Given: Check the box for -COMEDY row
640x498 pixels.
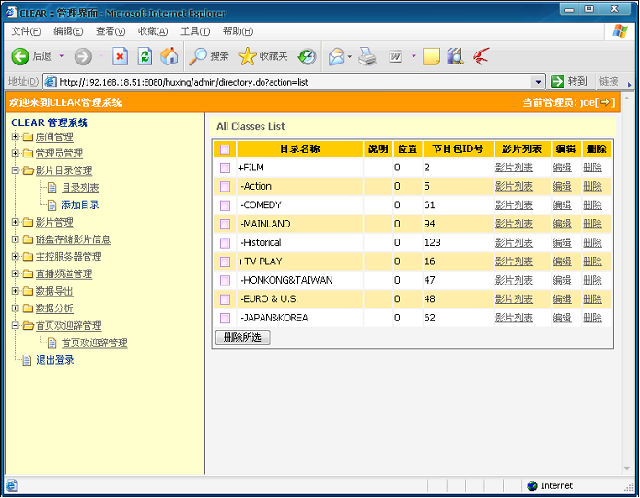Looking at the screenshot, I should click(225, 205).
